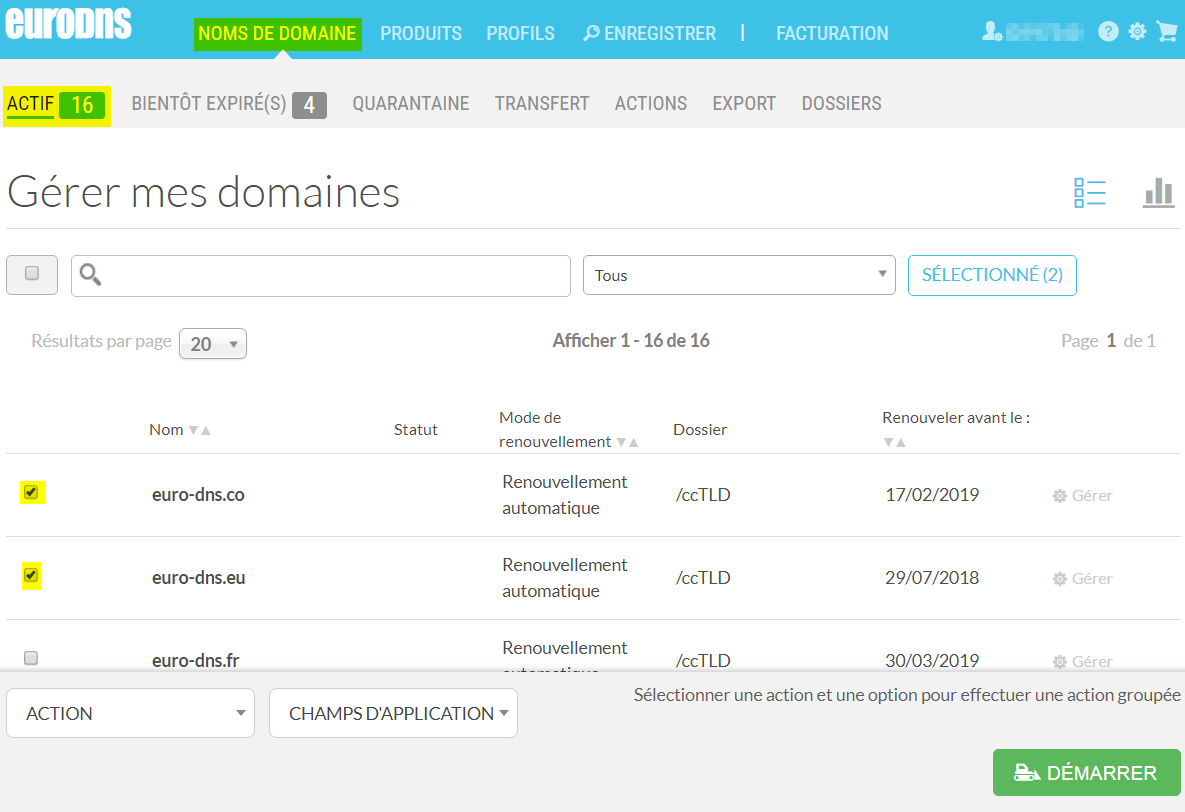The image size is (1185, 812).
Task: Click renewal date 17/02/2019
Action: coord(932,494)
